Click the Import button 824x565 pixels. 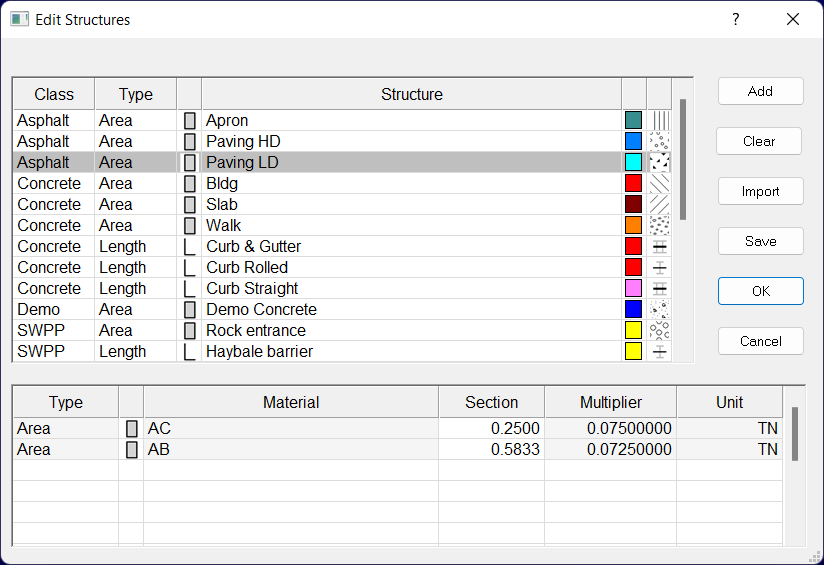(x=760, y=191)
